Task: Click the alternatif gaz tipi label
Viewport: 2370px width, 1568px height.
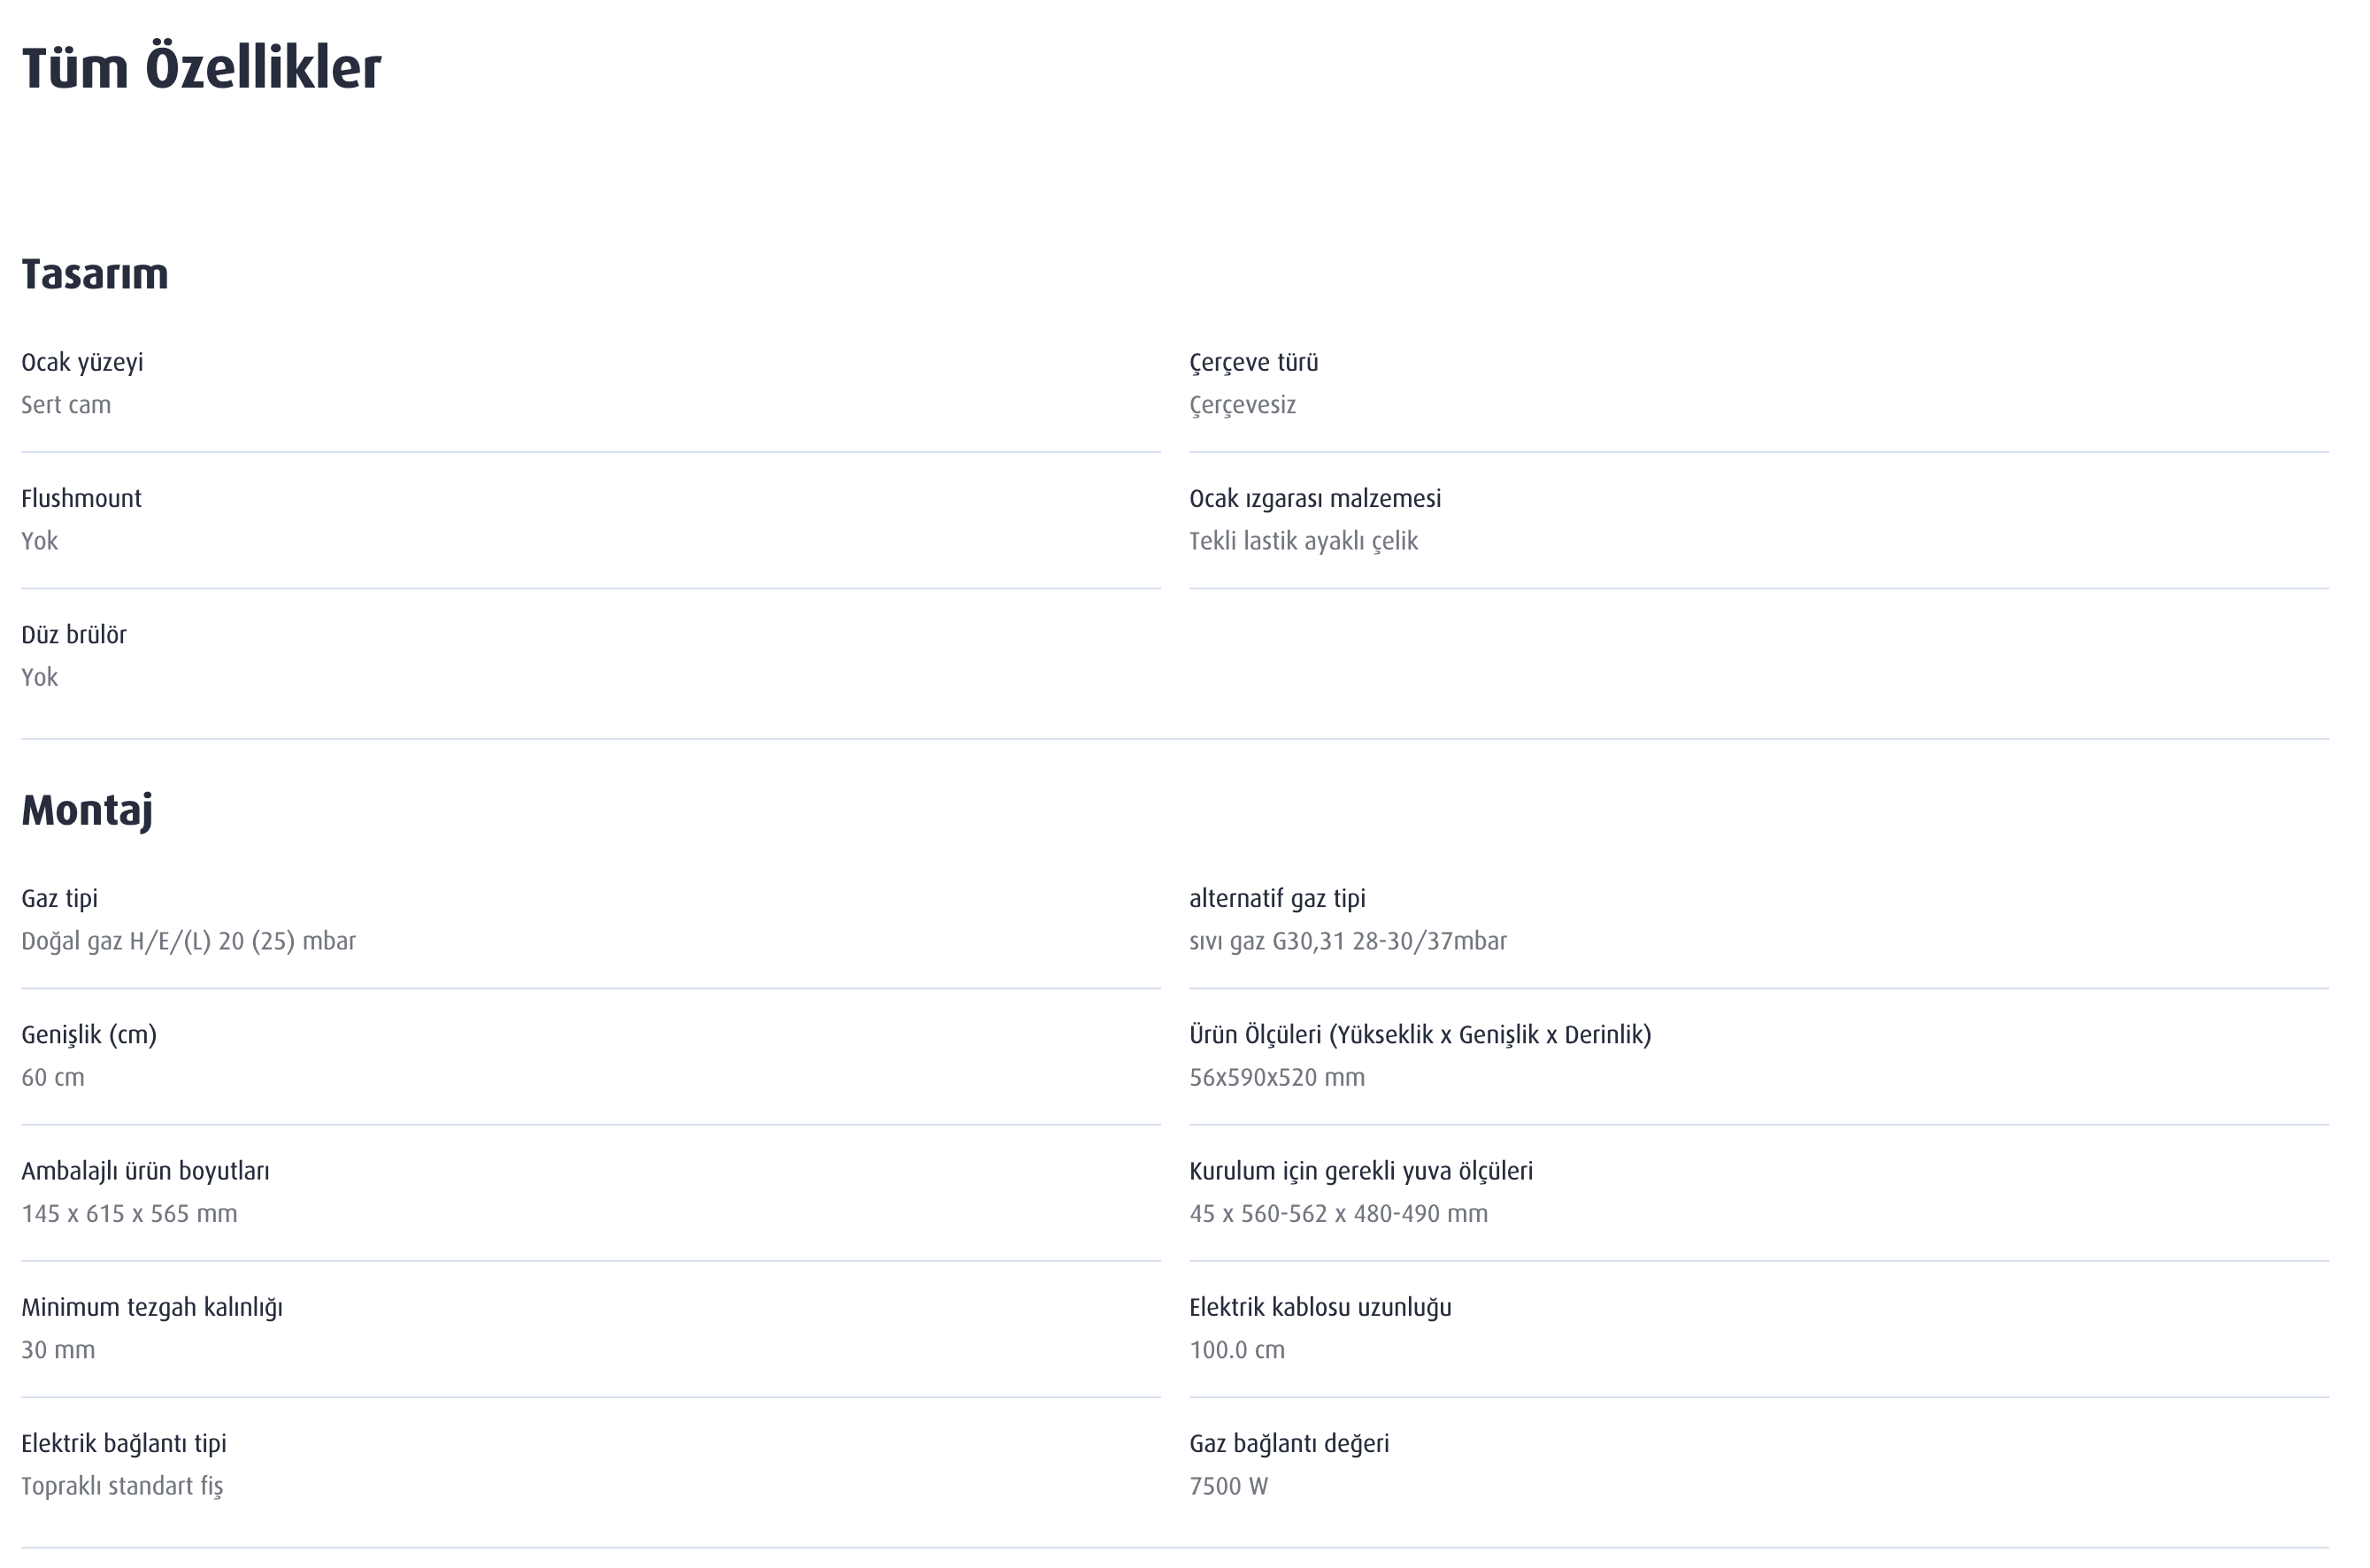Action: pyautogui.click(x=1277, y=898)
